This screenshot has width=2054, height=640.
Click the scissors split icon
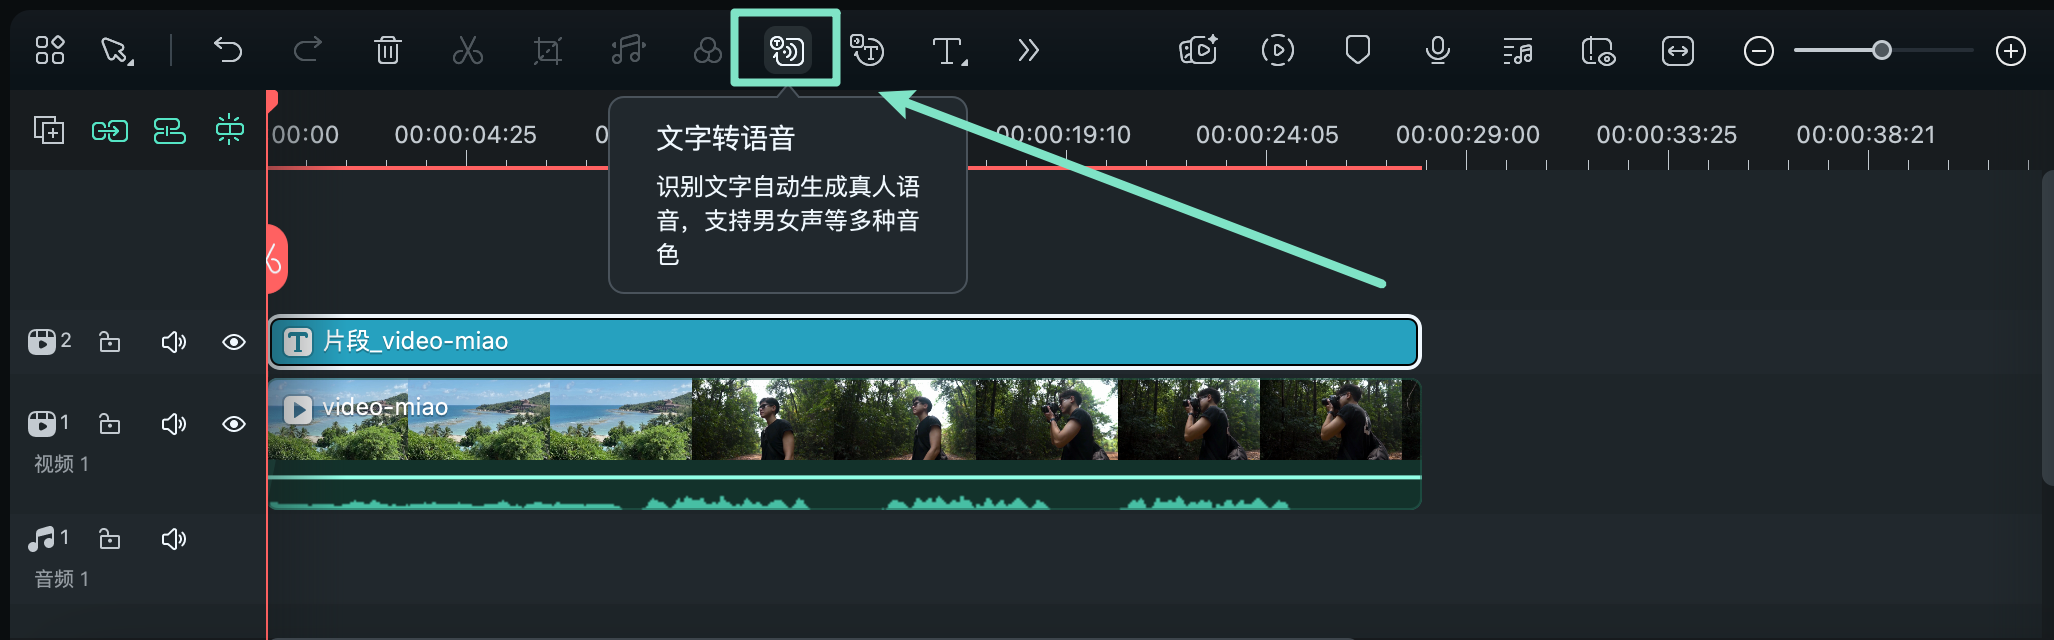tap(468, 50)
